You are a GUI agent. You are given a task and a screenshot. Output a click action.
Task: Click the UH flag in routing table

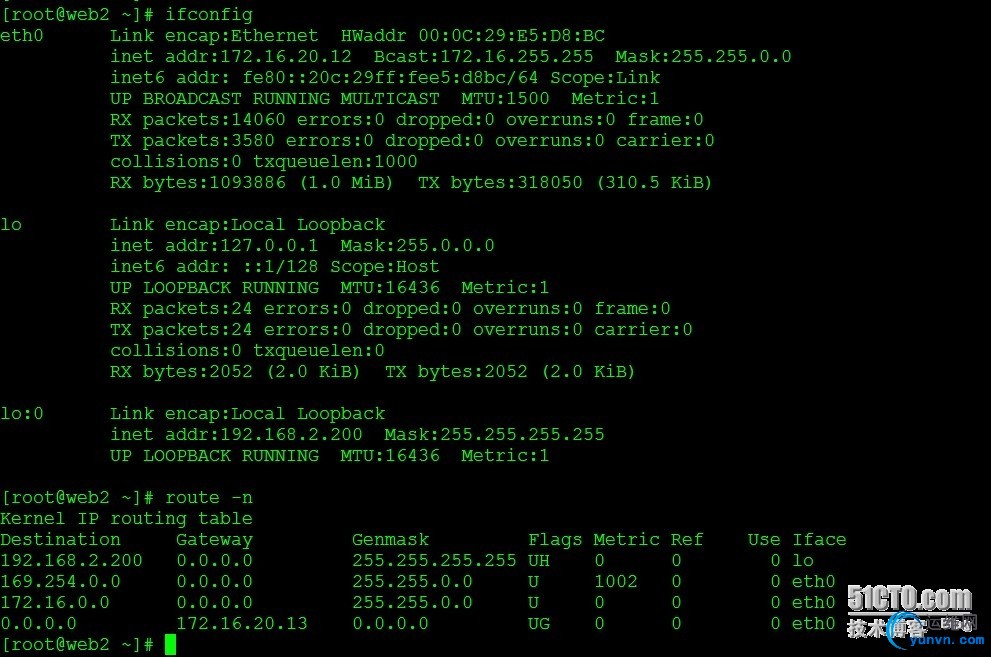point(538,560)
